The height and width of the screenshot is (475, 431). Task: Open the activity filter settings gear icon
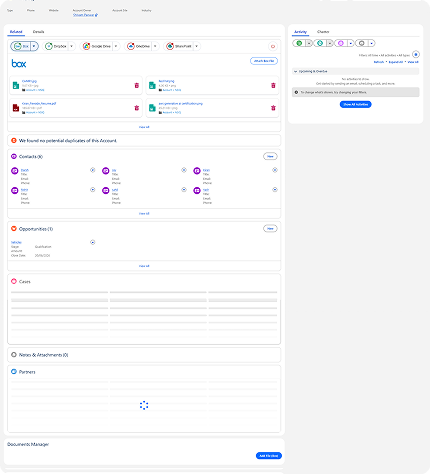tap(416, 54)
